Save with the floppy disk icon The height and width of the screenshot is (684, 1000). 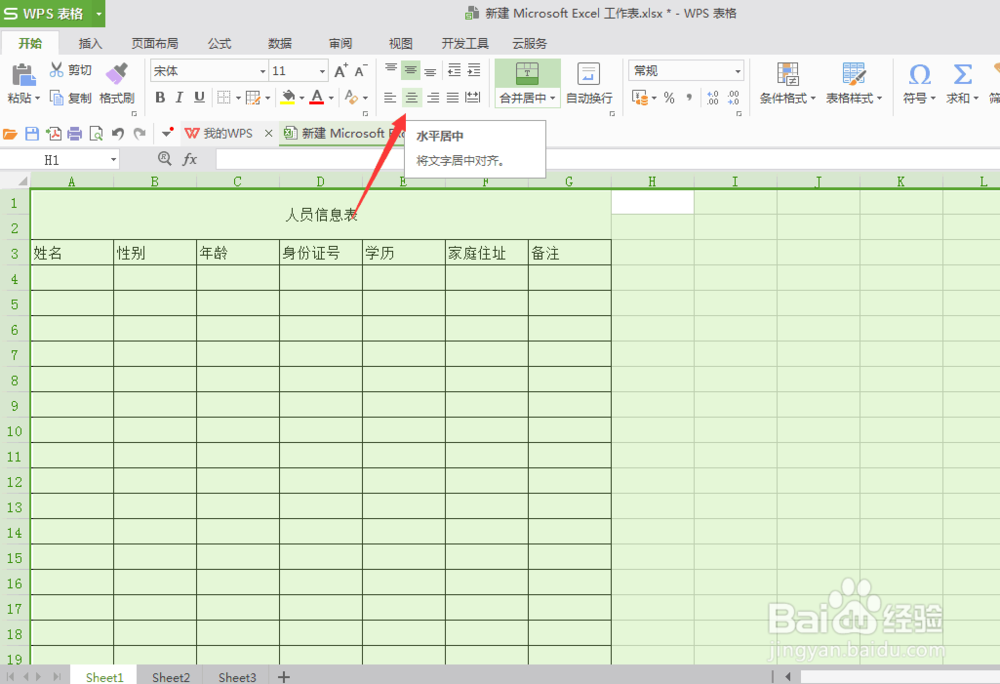click(32, 133)
